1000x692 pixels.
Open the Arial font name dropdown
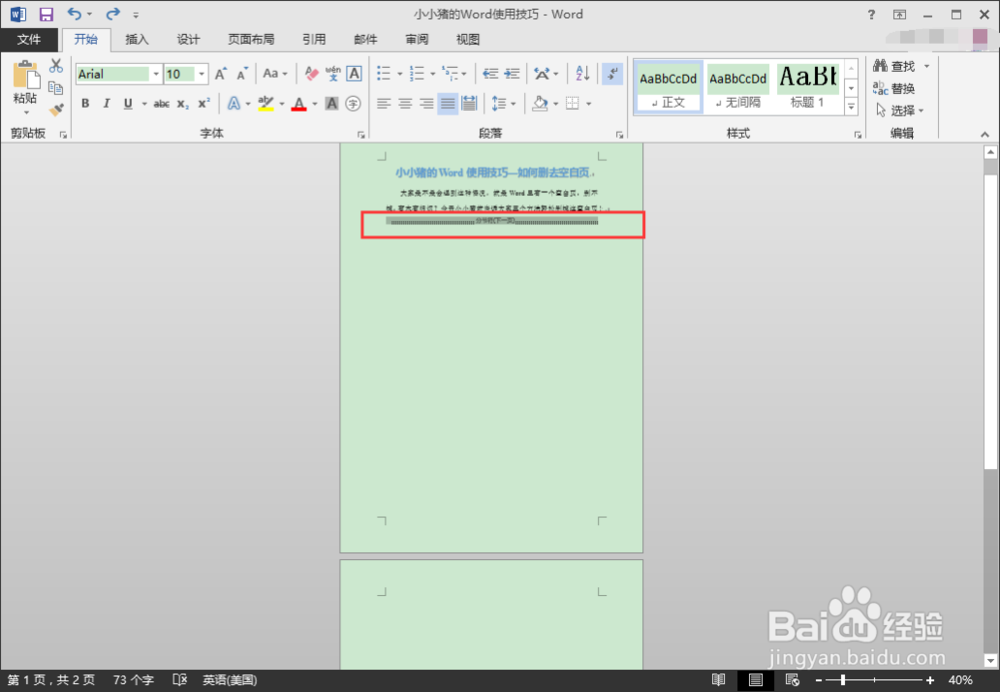point(157,74)
